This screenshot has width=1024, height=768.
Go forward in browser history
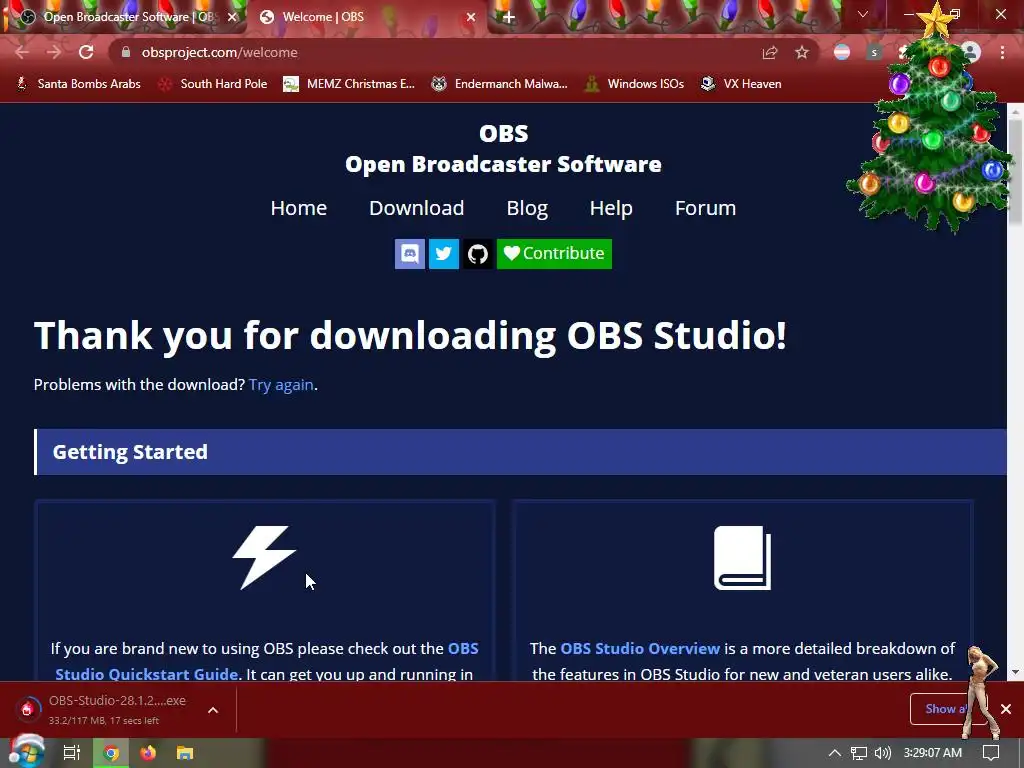pyautogui.click(x=54, y=52)
